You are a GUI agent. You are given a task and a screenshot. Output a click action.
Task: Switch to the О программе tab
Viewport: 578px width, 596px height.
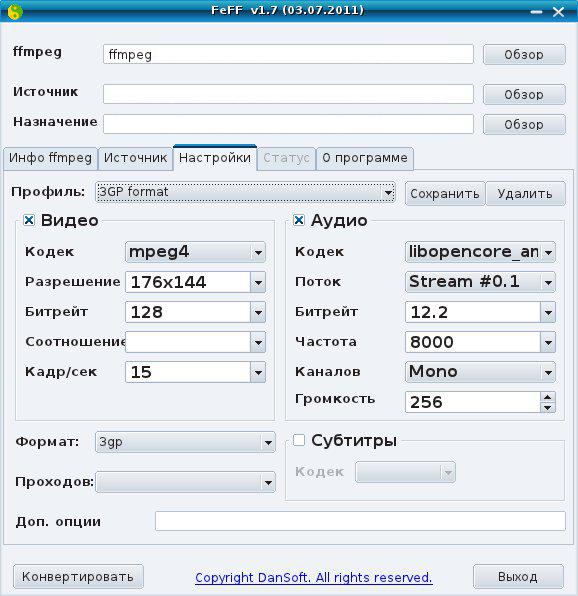pos(365,158)
